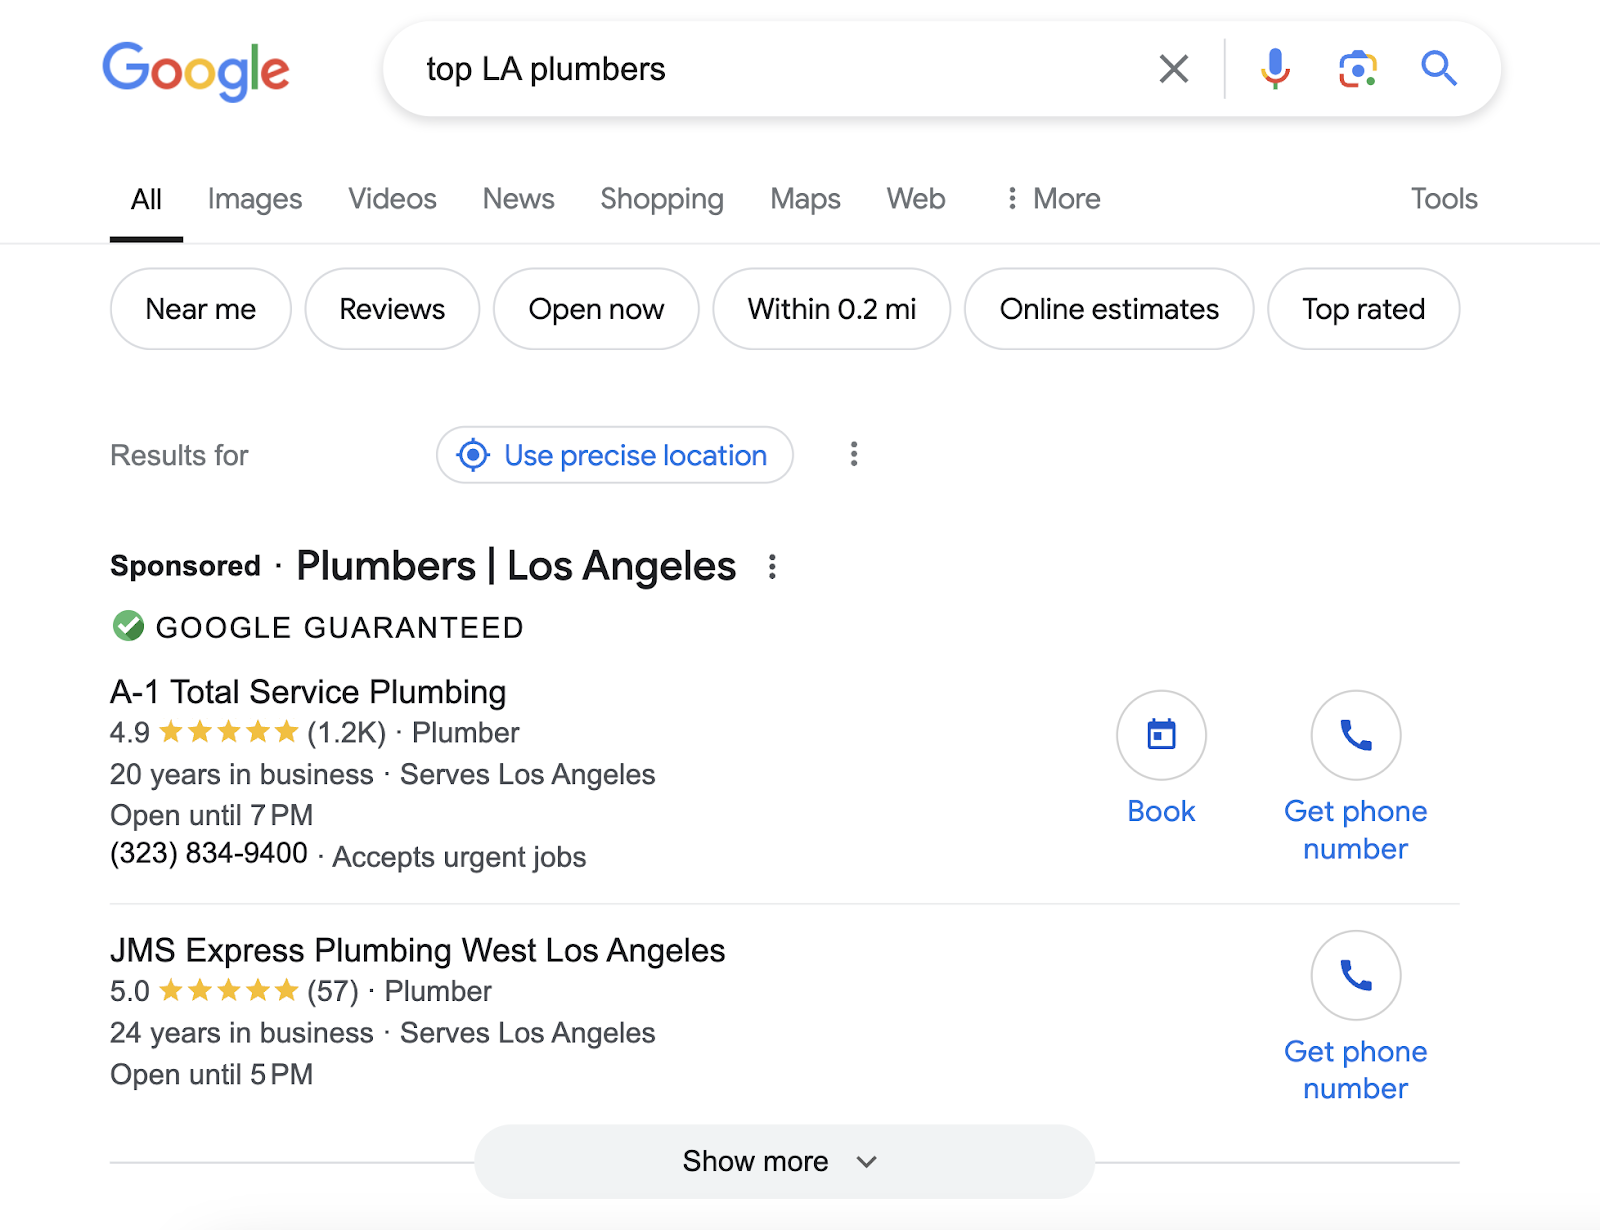Select the Within 0.2 mi distance filter
Viewport: 1600px width, 1230px height.
tap(831, 309)
